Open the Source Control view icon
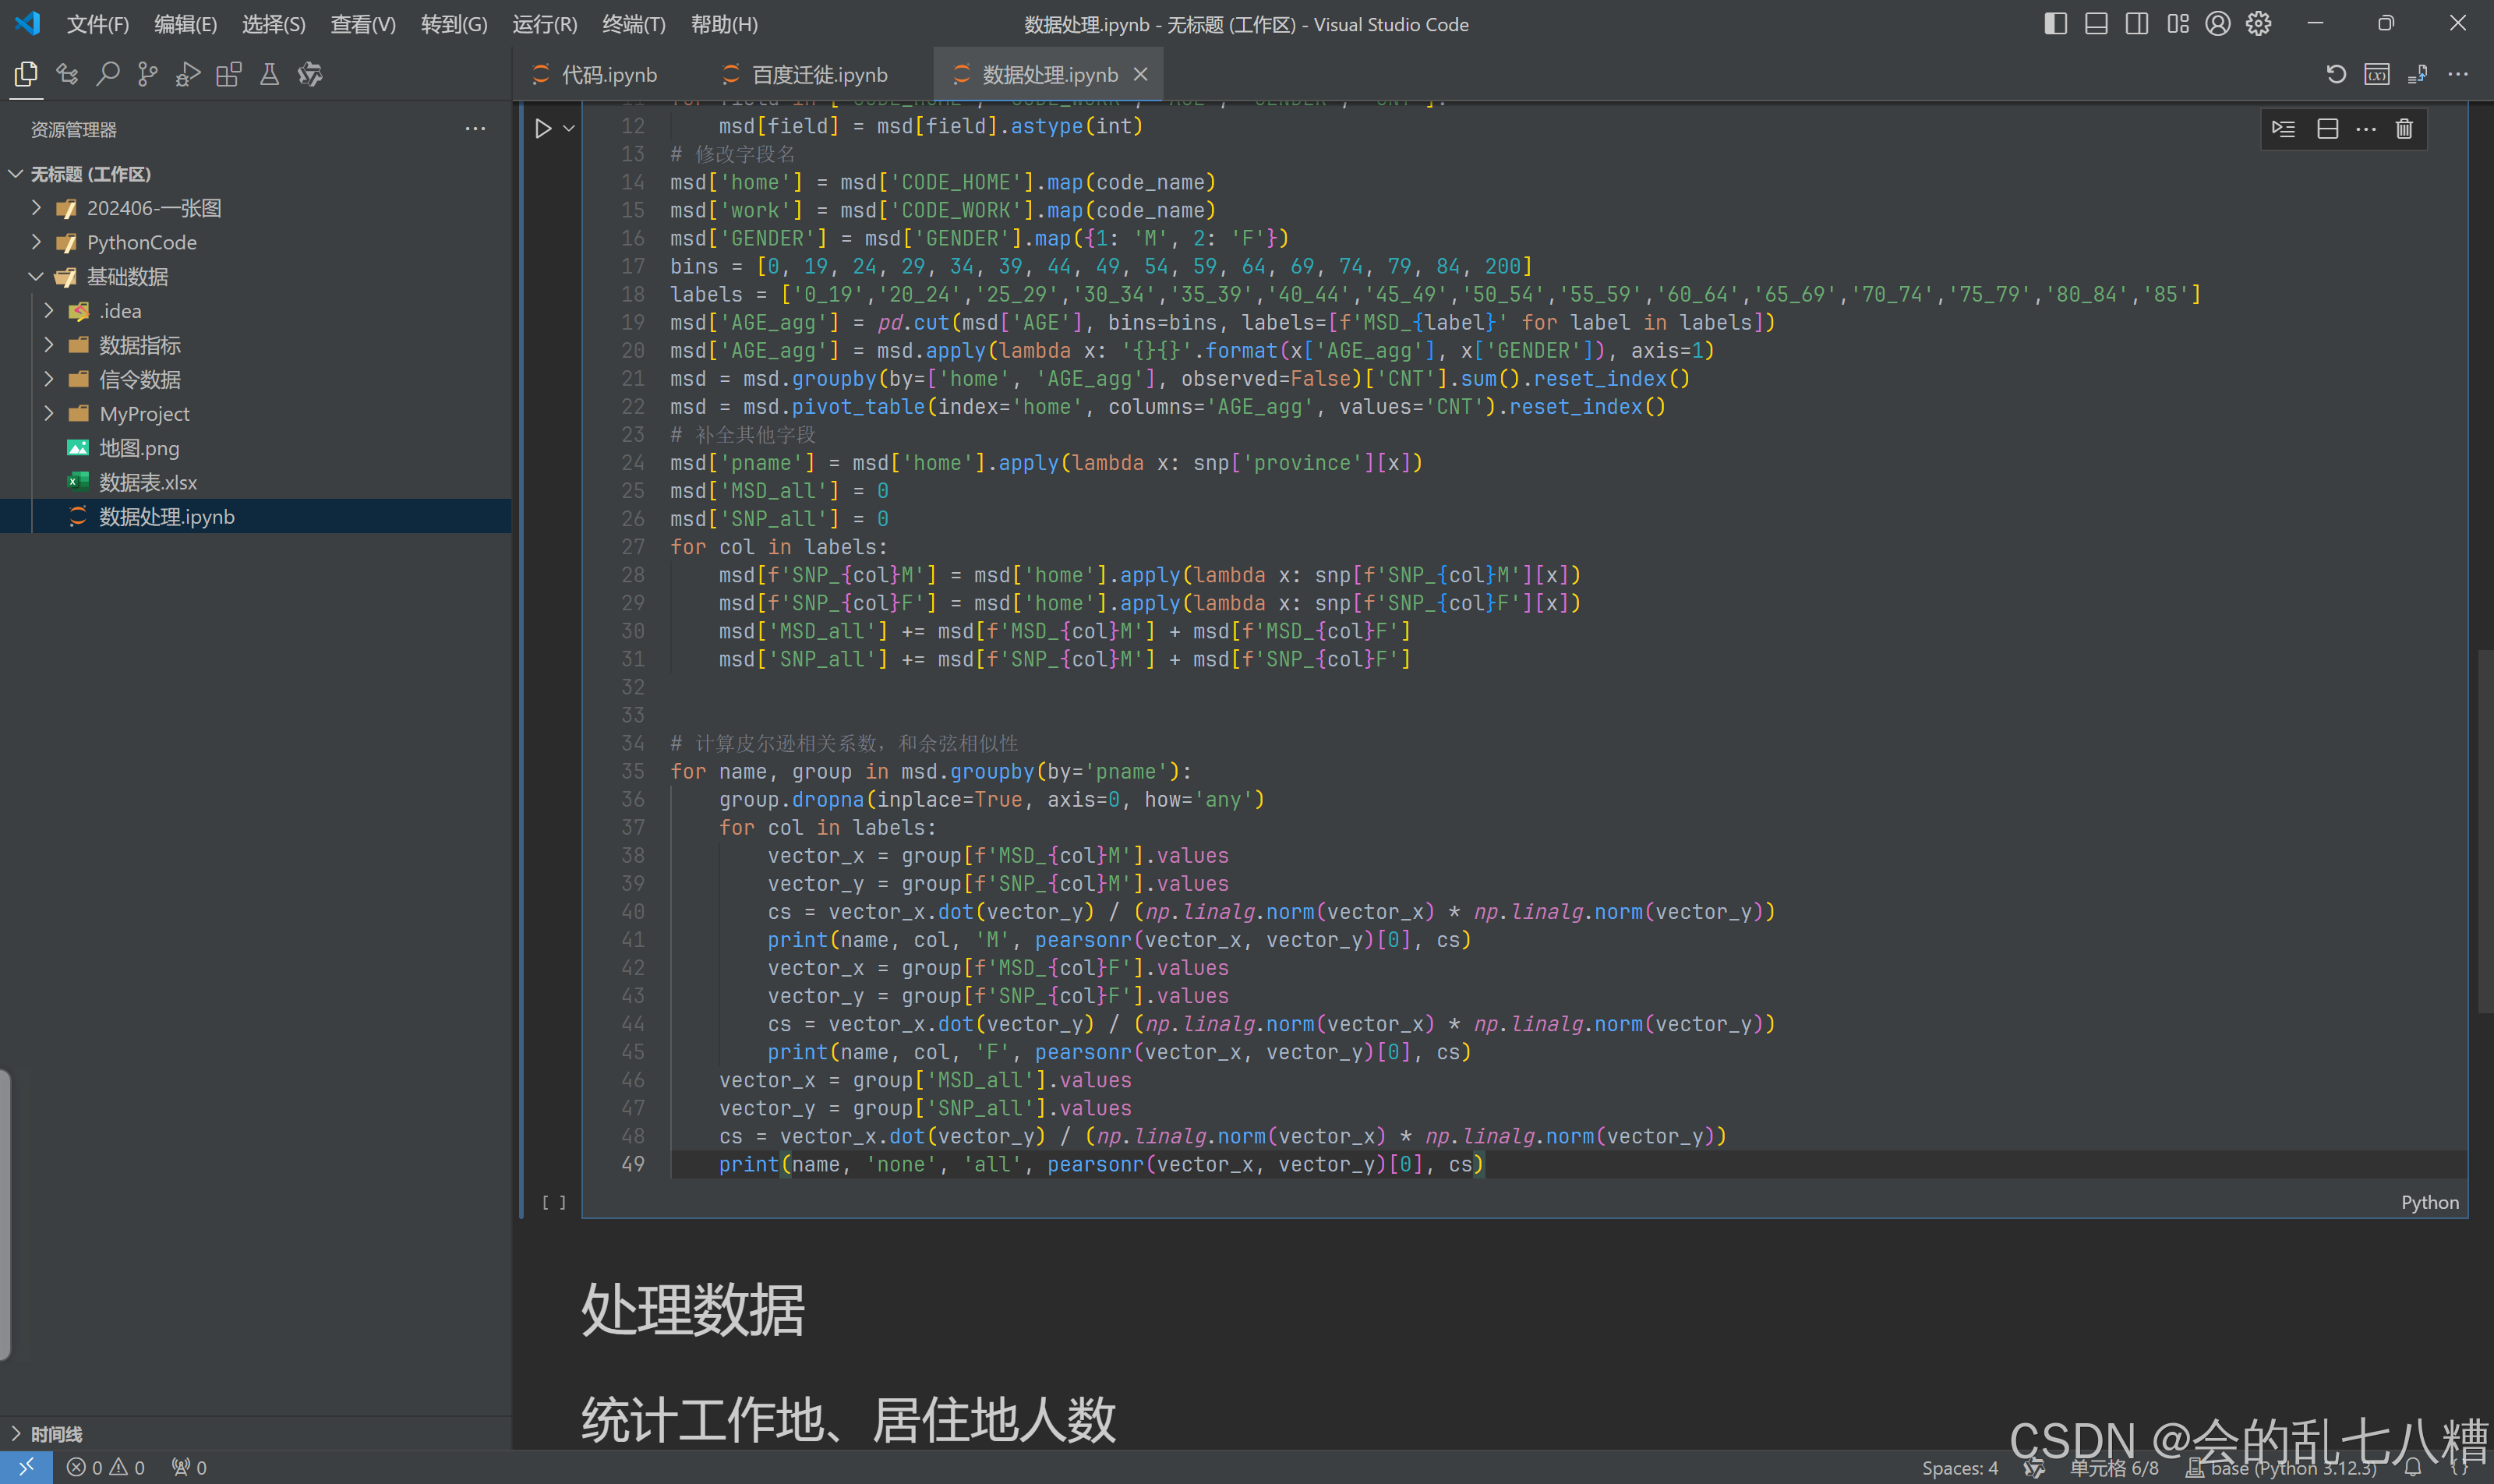Viewport: 2494px width, 1484px height. (147, 74)
